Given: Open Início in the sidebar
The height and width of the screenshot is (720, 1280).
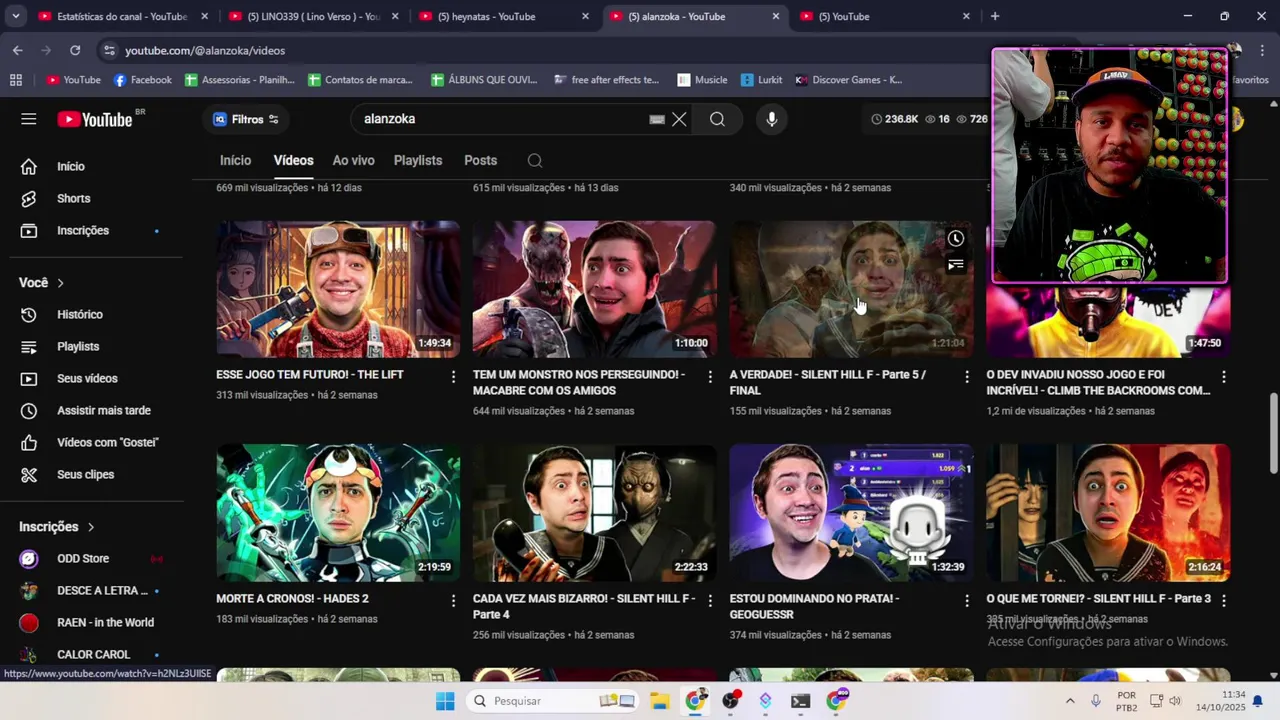Looking at the screenshot, I should [70, 167].
